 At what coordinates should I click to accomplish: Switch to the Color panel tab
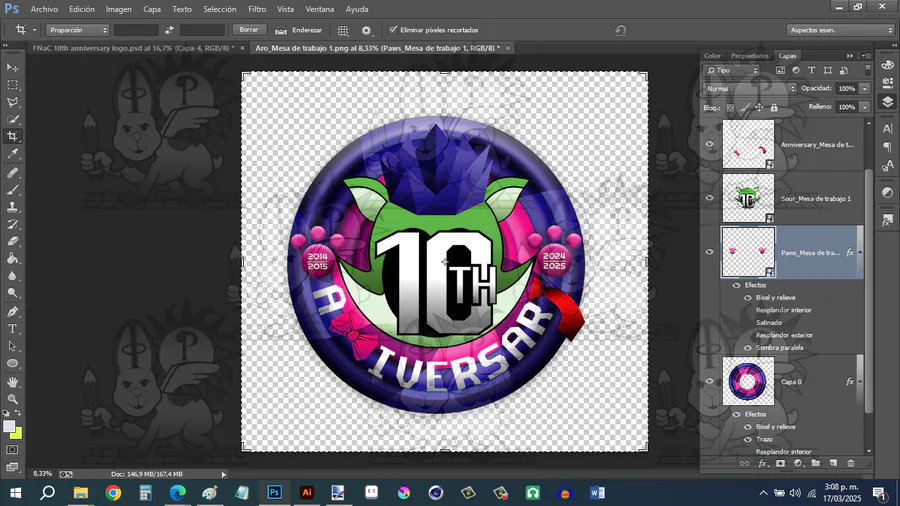click(x=712, y=56)
